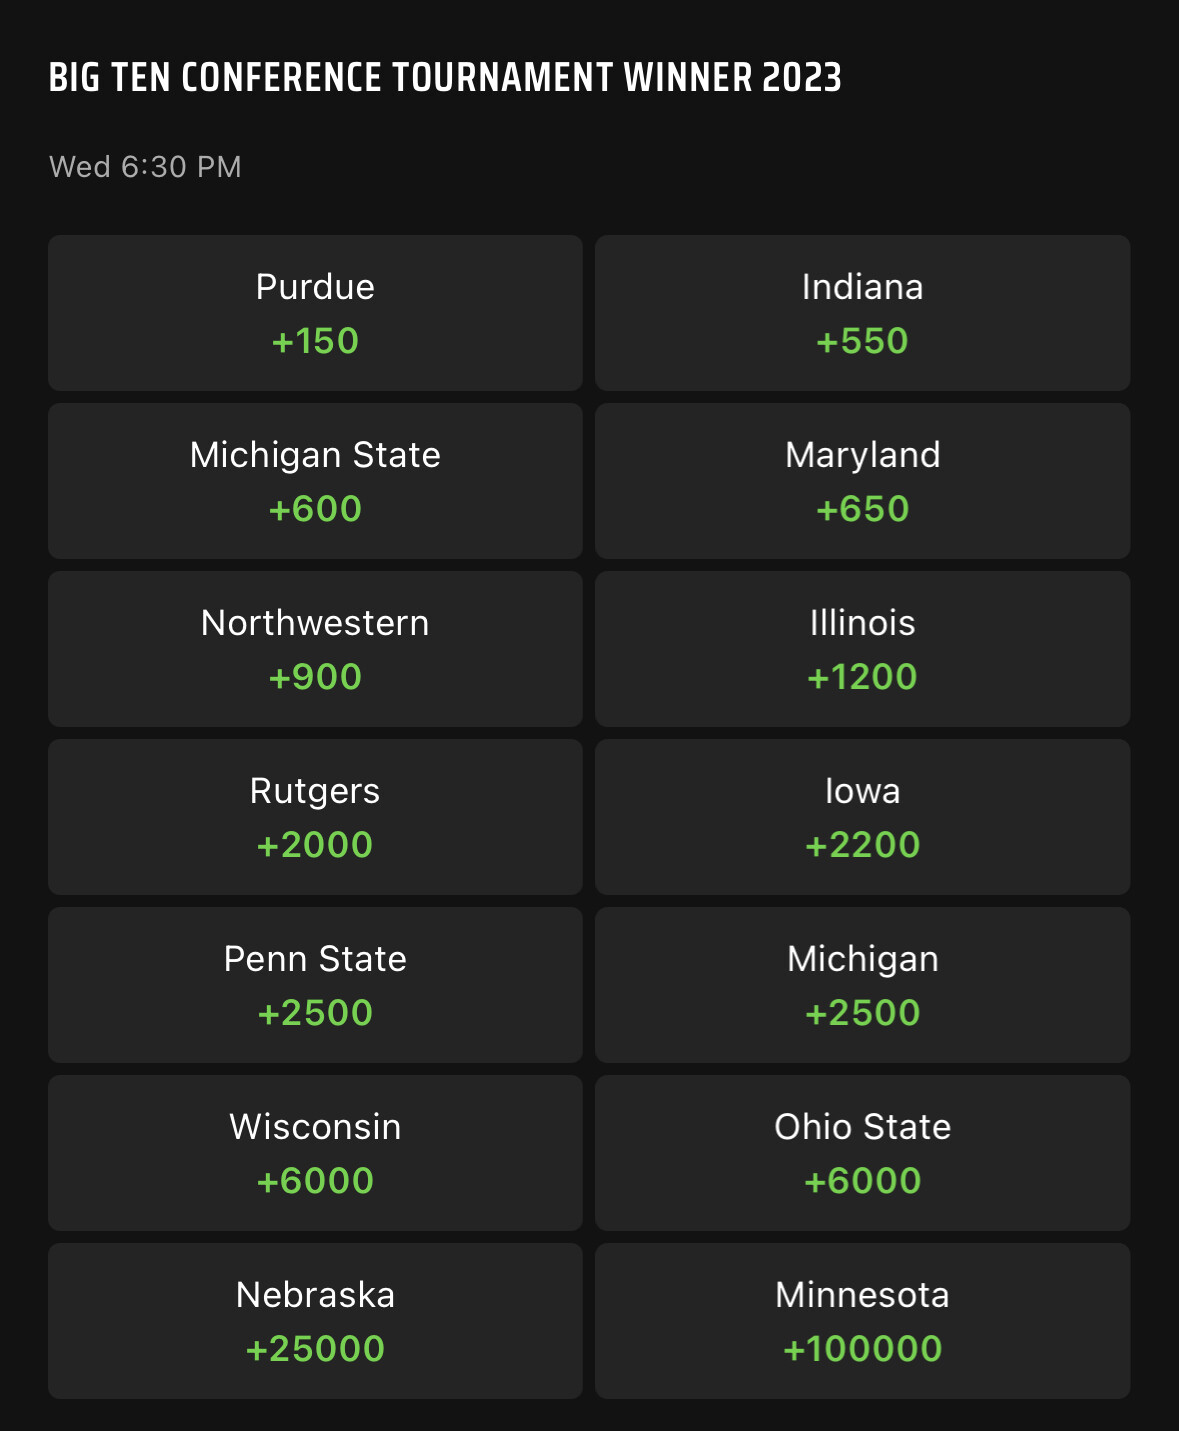Choose Iowa +2200 odds

[863, 817]
